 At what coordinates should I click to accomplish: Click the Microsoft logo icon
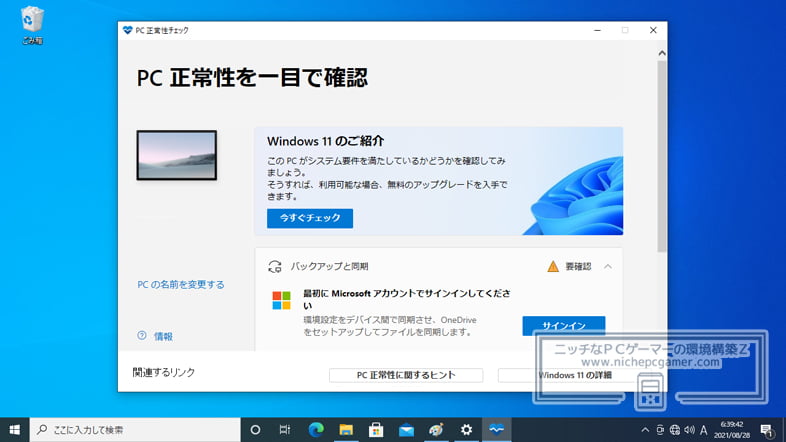281,301
